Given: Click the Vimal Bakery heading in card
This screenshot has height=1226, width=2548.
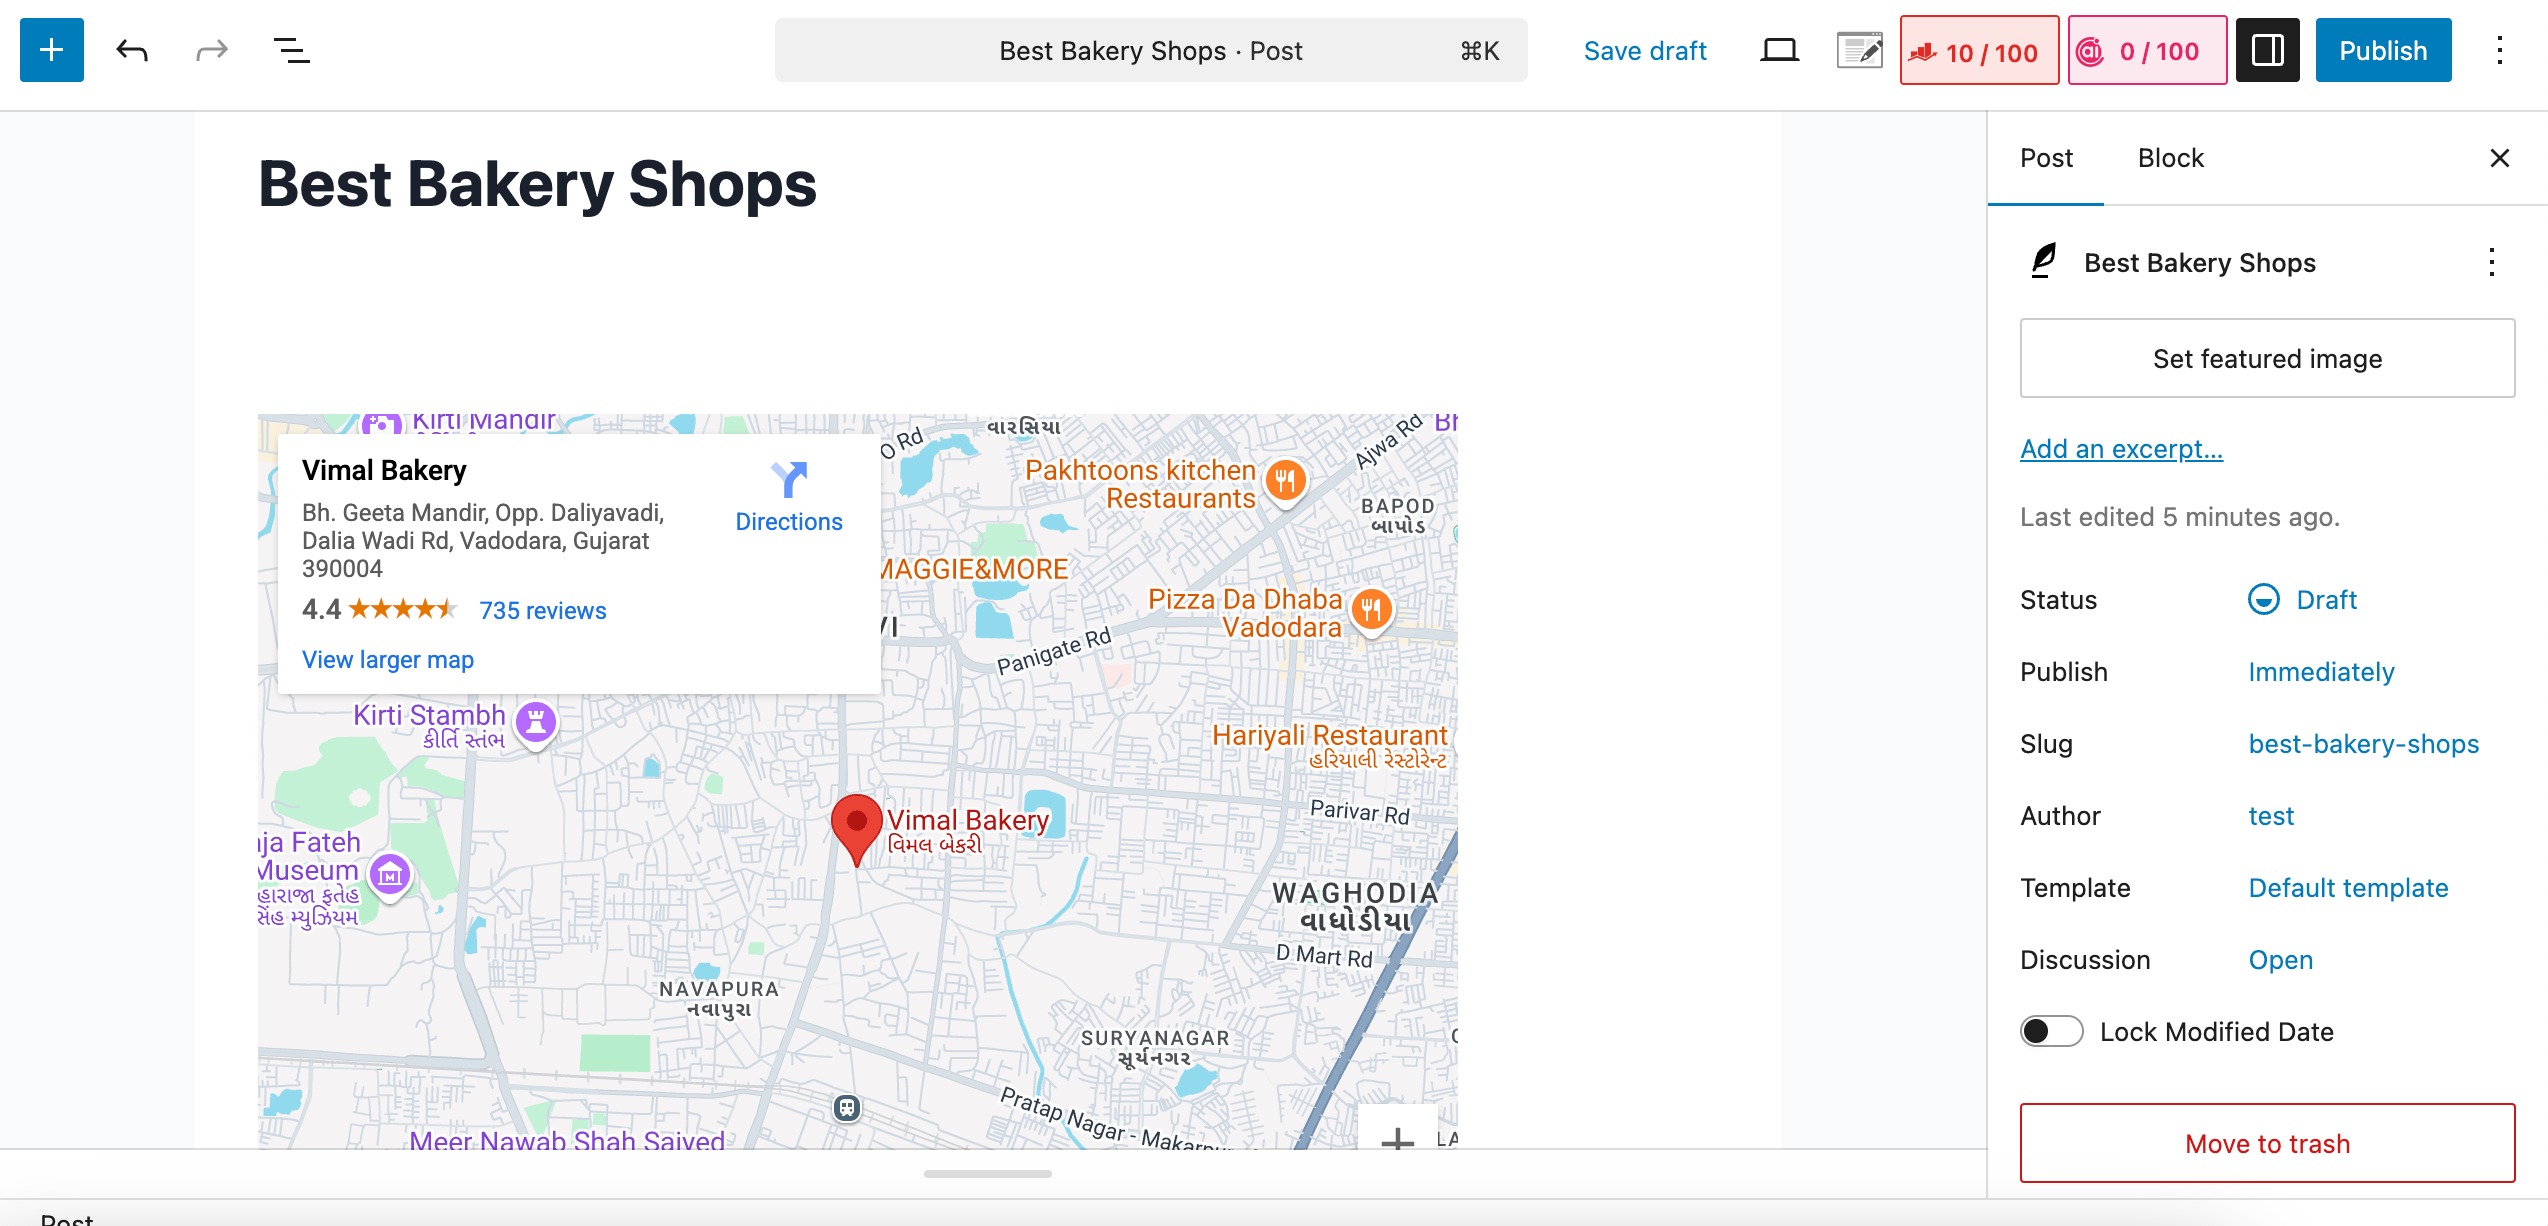Looking at the screenshot, I should coord(384,471).
